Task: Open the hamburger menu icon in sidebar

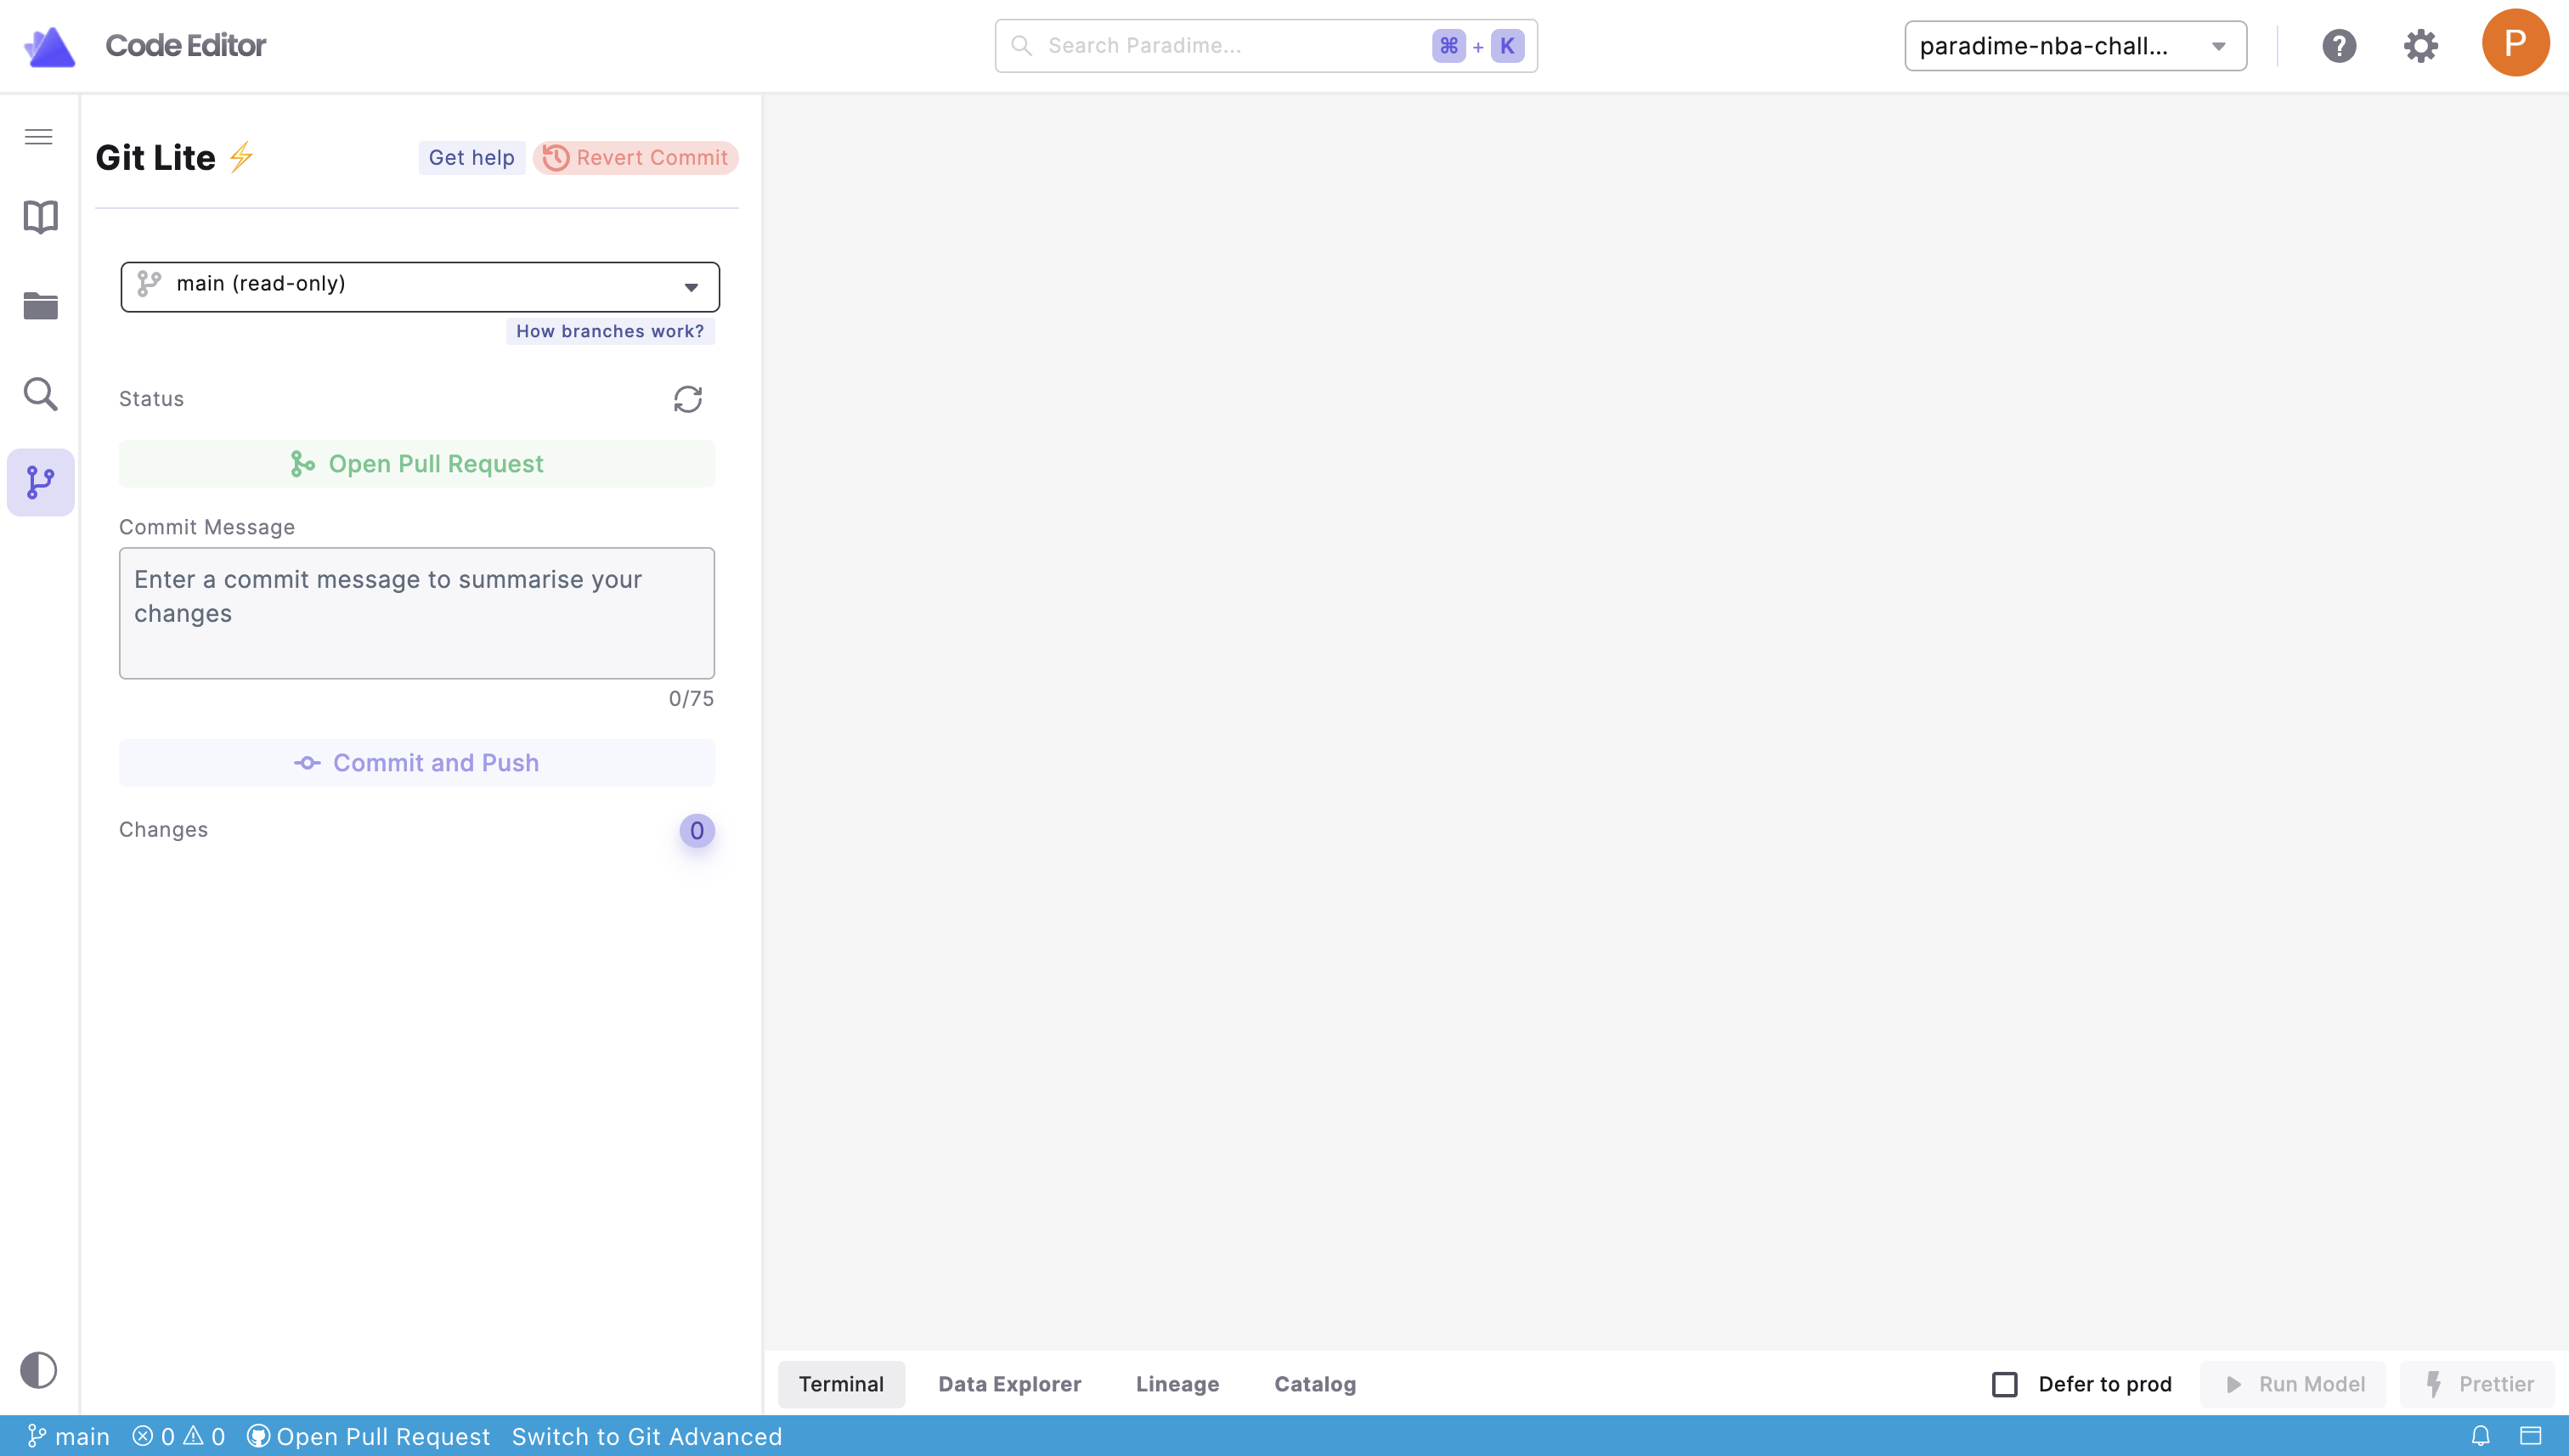Action: click(39, 137)
